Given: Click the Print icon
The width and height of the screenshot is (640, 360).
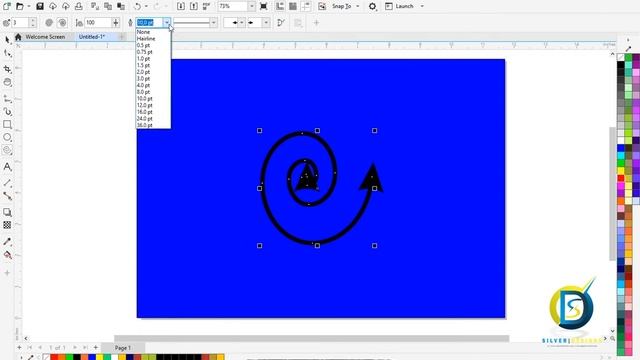Looking at the screenshot, I should pos(78,6).
